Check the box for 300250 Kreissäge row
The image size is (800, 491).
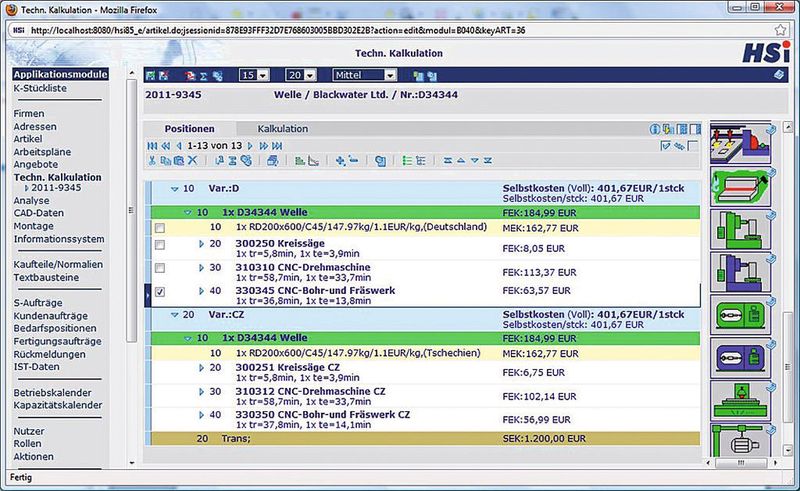[x=160, y=245]
